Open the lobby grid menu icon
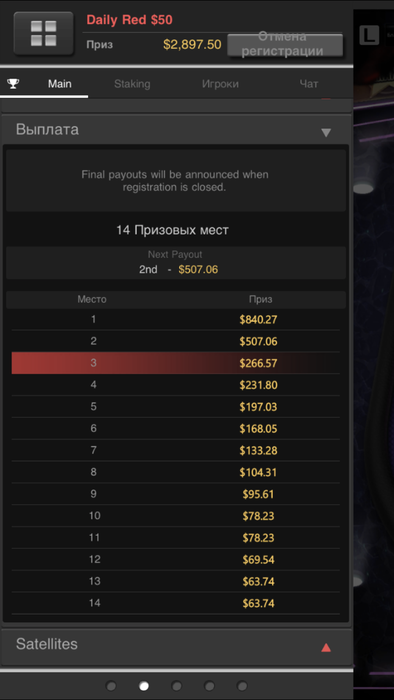The width and height of the screenshot is (394, 700). tap(44, 33)
